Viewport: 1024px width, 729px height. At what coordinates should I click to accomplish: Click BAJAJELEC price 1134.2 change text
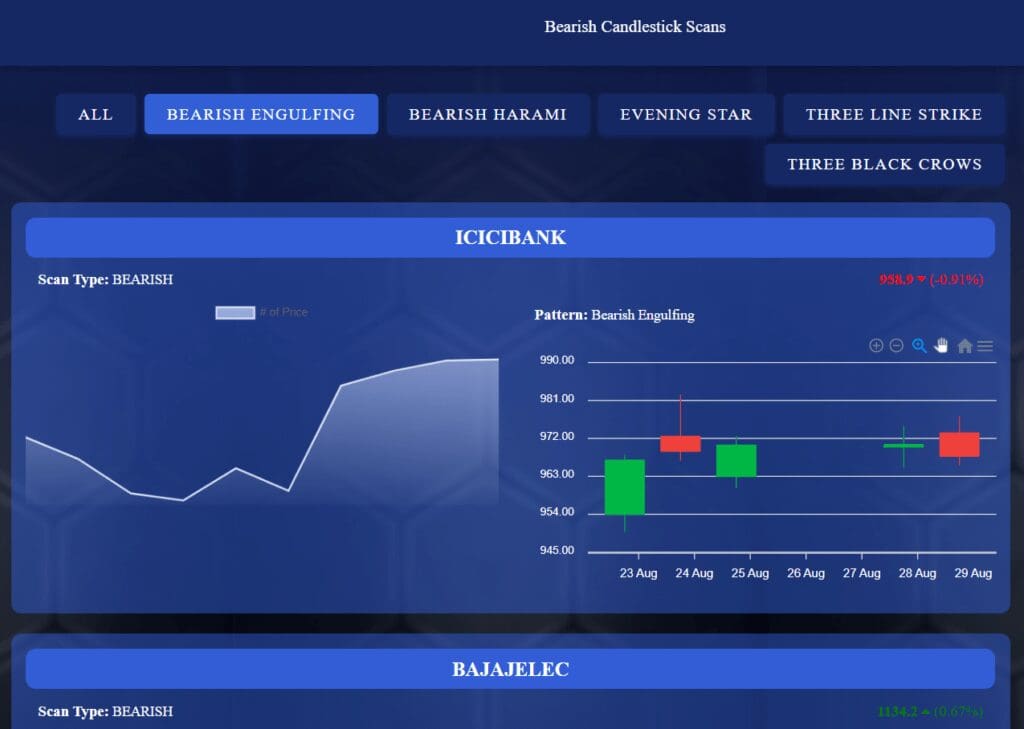(931, 711)
